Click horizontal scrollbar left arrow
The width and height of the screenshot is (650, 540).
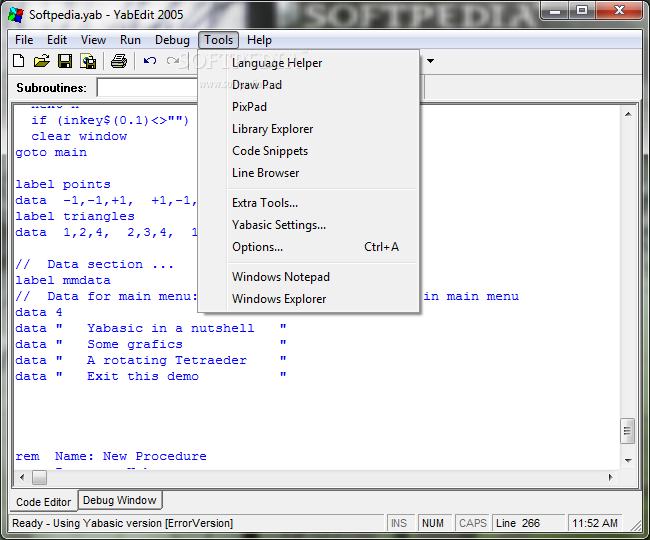(x=22, y=477)
